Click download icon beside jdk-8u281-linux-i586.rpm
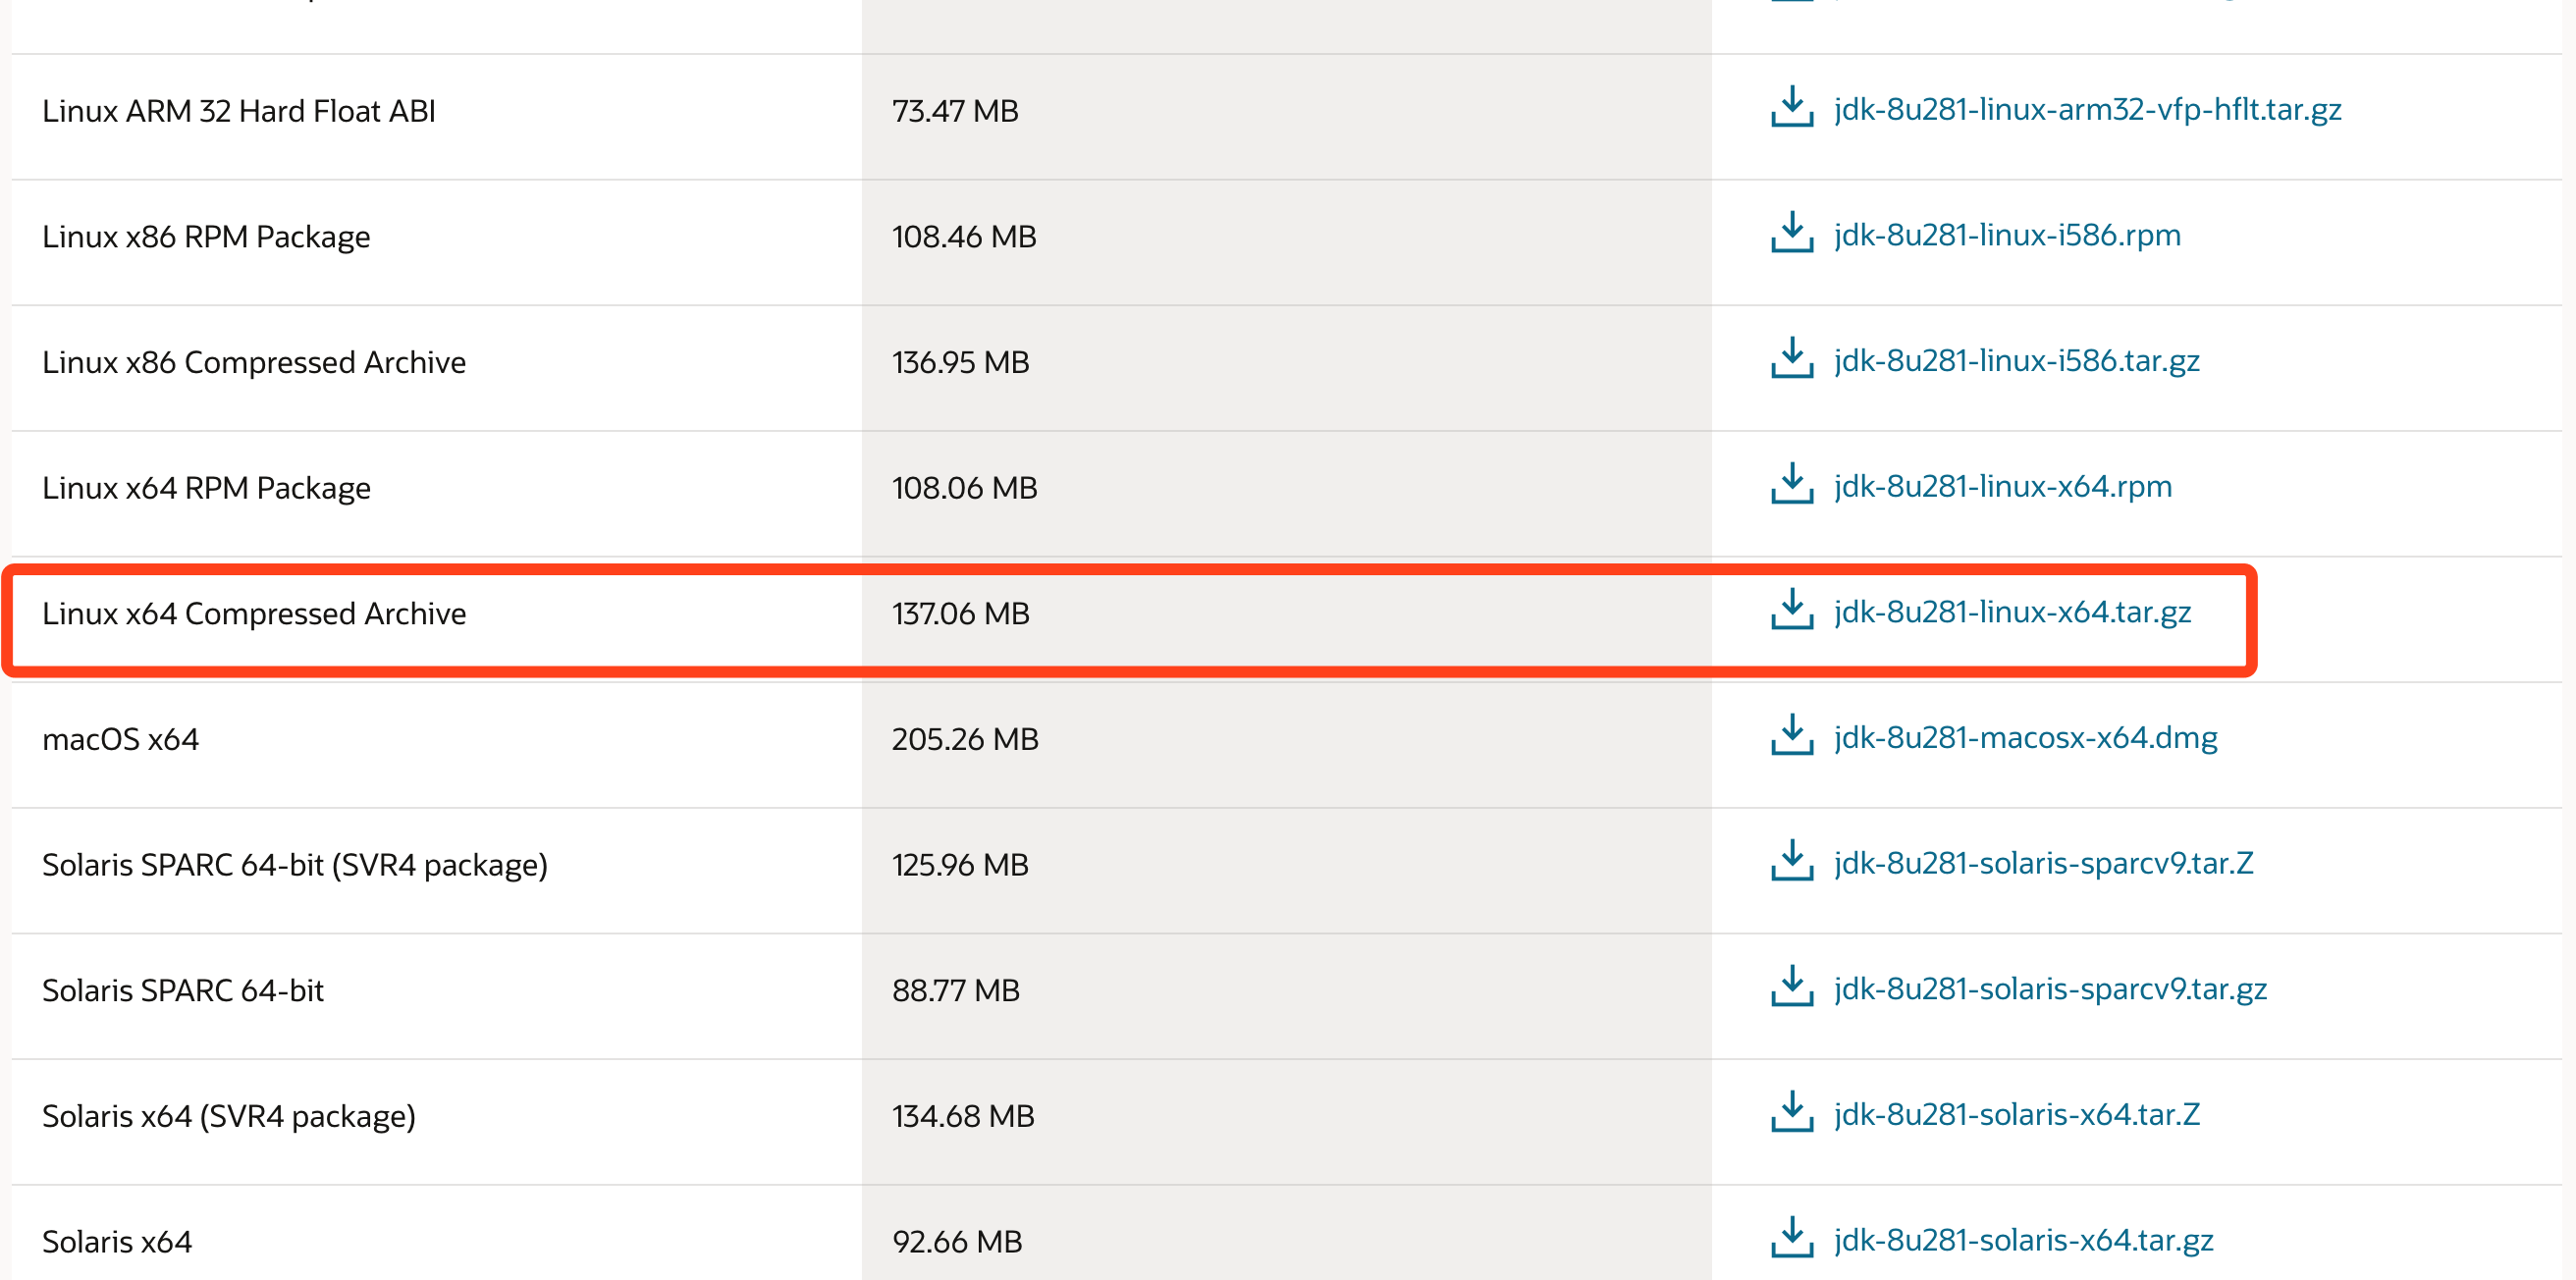 pos(1792,233)
